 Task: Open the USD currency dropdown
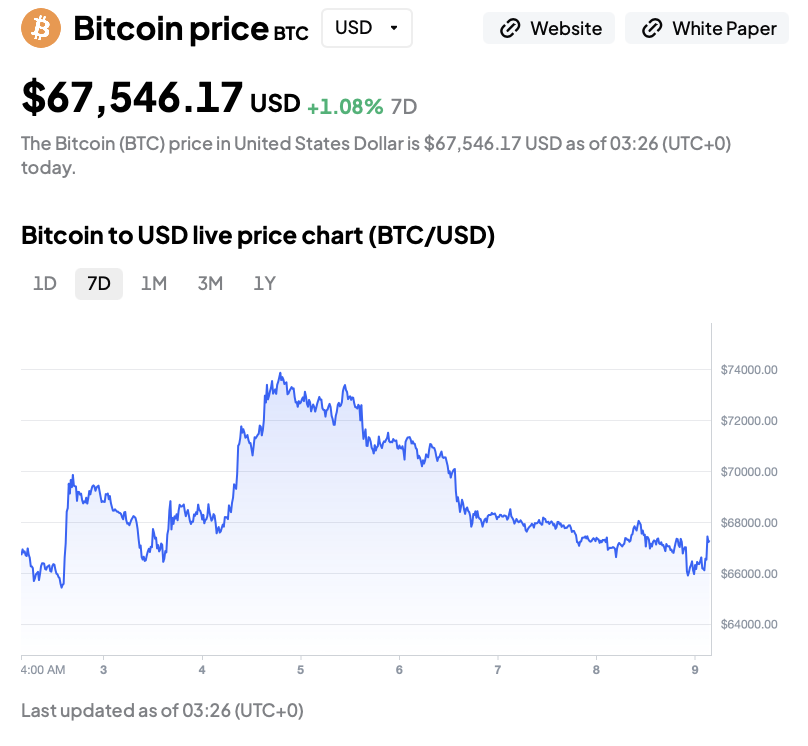pos(366,28)
